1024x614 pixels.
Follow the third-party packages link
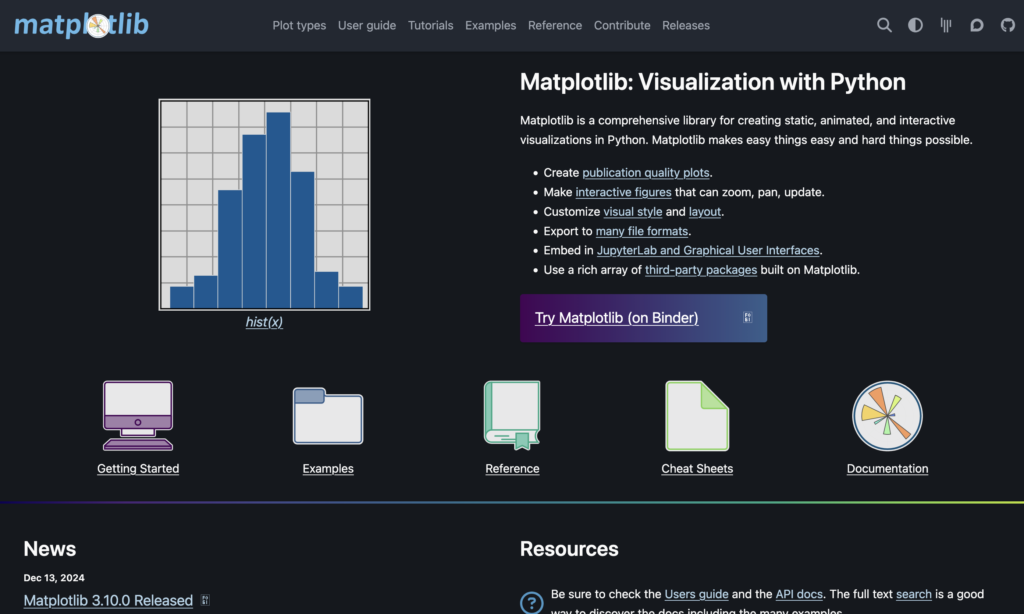701,270
